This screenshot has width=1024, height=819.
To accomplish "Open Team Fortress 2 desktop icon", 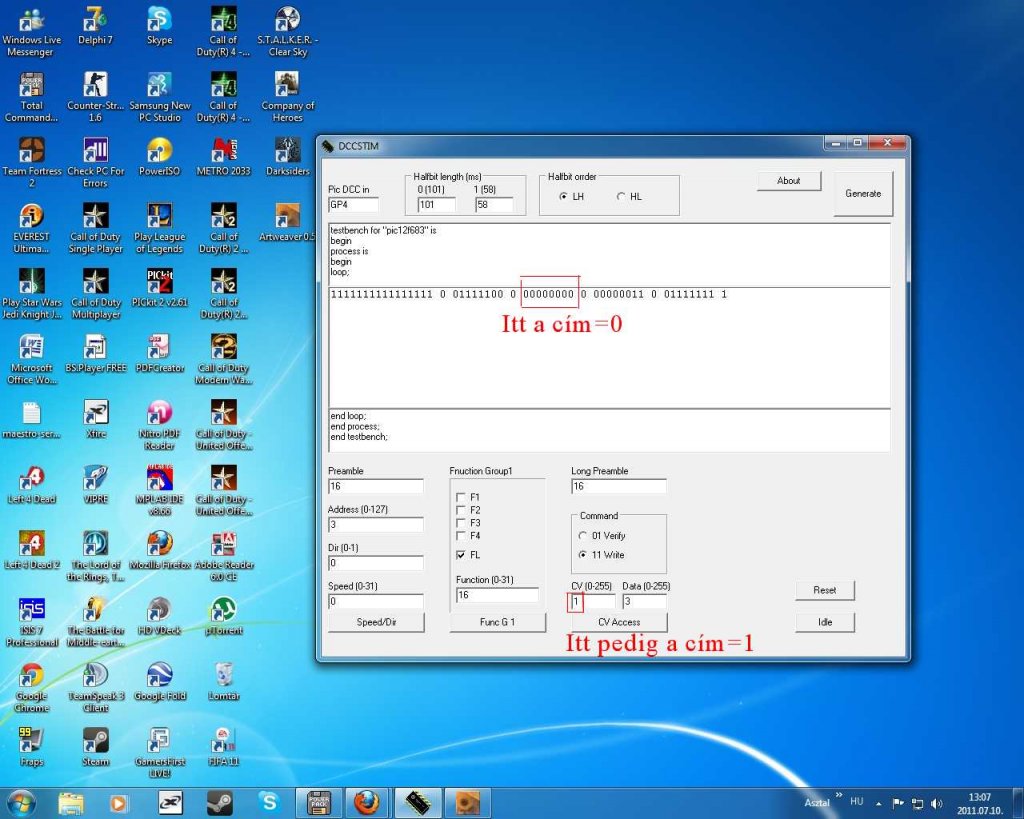I will [x=31, y=163].
